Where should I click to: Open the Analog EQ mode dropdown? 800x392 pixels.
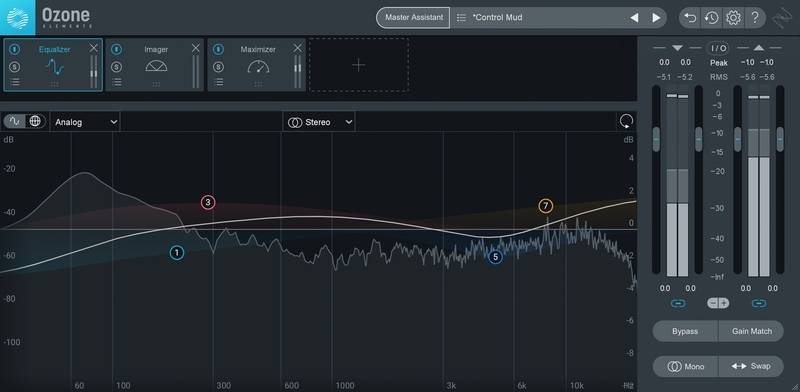[x=85, y=122]
